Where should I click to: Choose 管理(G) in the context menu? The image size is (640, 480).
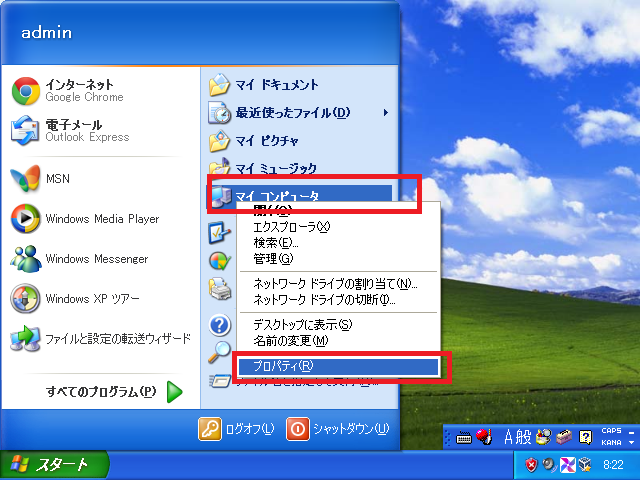(338, 259)
